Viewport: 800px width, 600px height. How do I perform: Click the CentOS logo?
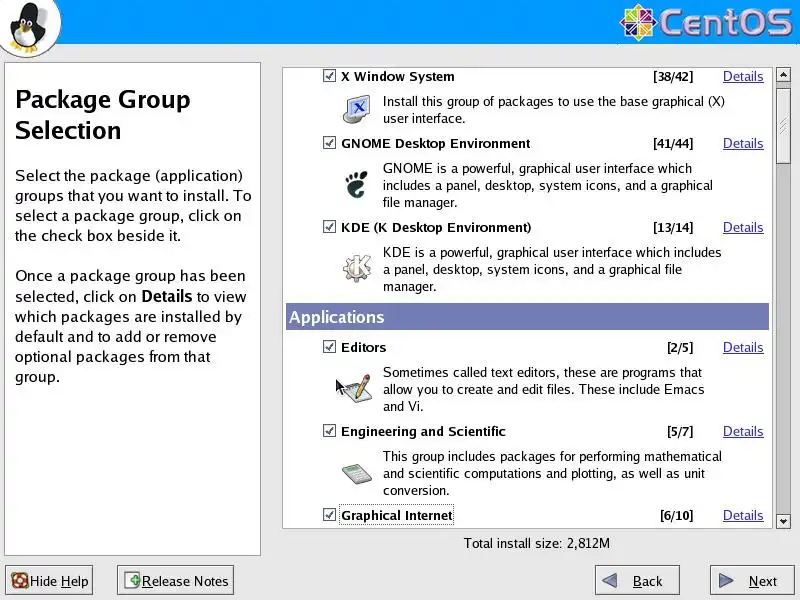706,22
